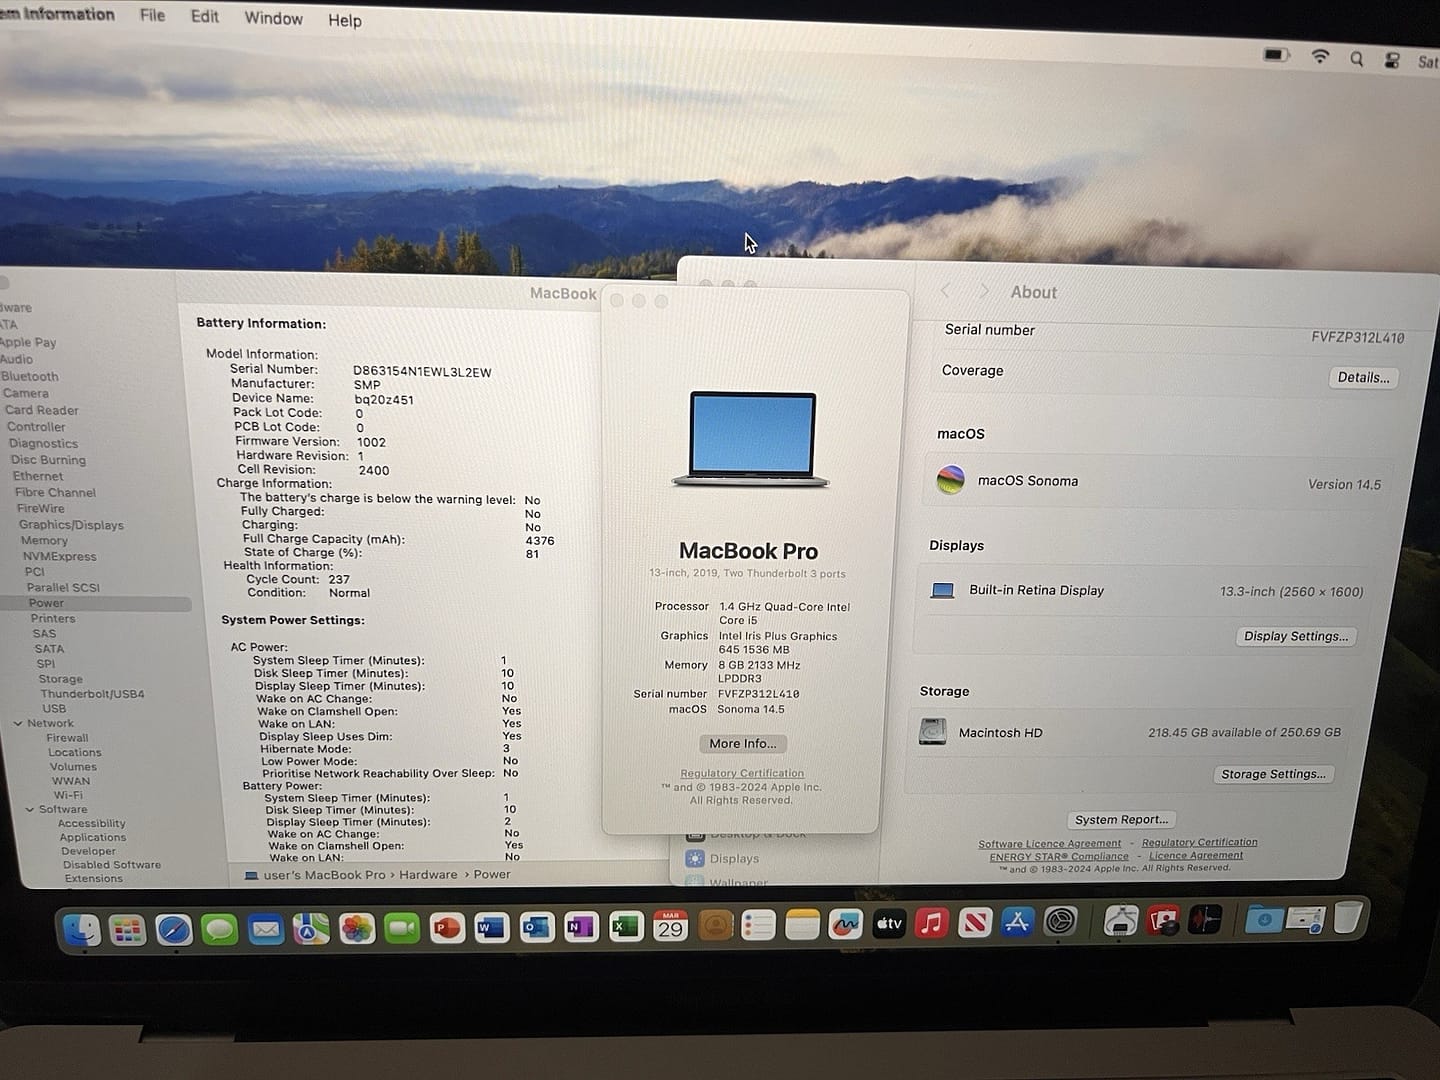1440x1080 pixels.
Task: Collapse the Network section in sidebar
Action: 18,723
